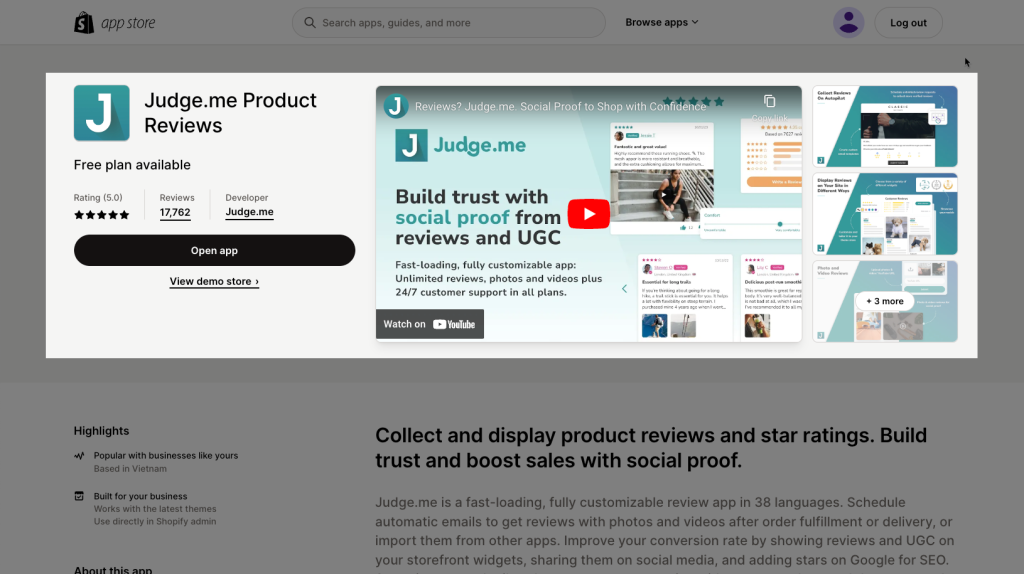1024x574 pixels.
Task: Click the + 3 more screenshots button
Action: pos(885,301)
